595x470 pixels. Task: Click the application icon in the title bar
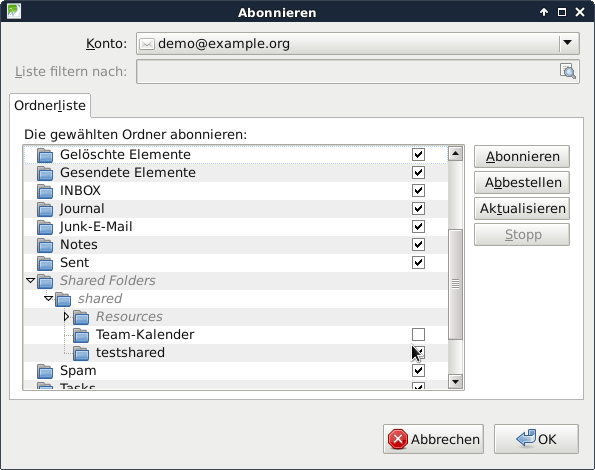tap(14, 11)
